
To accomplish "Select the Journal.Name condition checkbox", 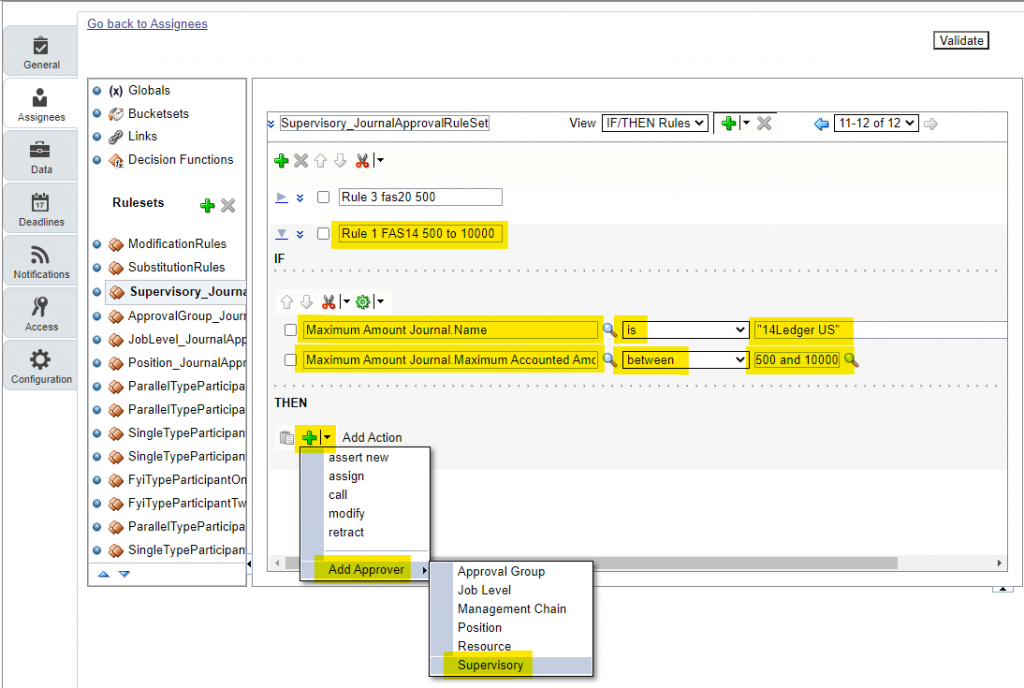I will 290,330.
